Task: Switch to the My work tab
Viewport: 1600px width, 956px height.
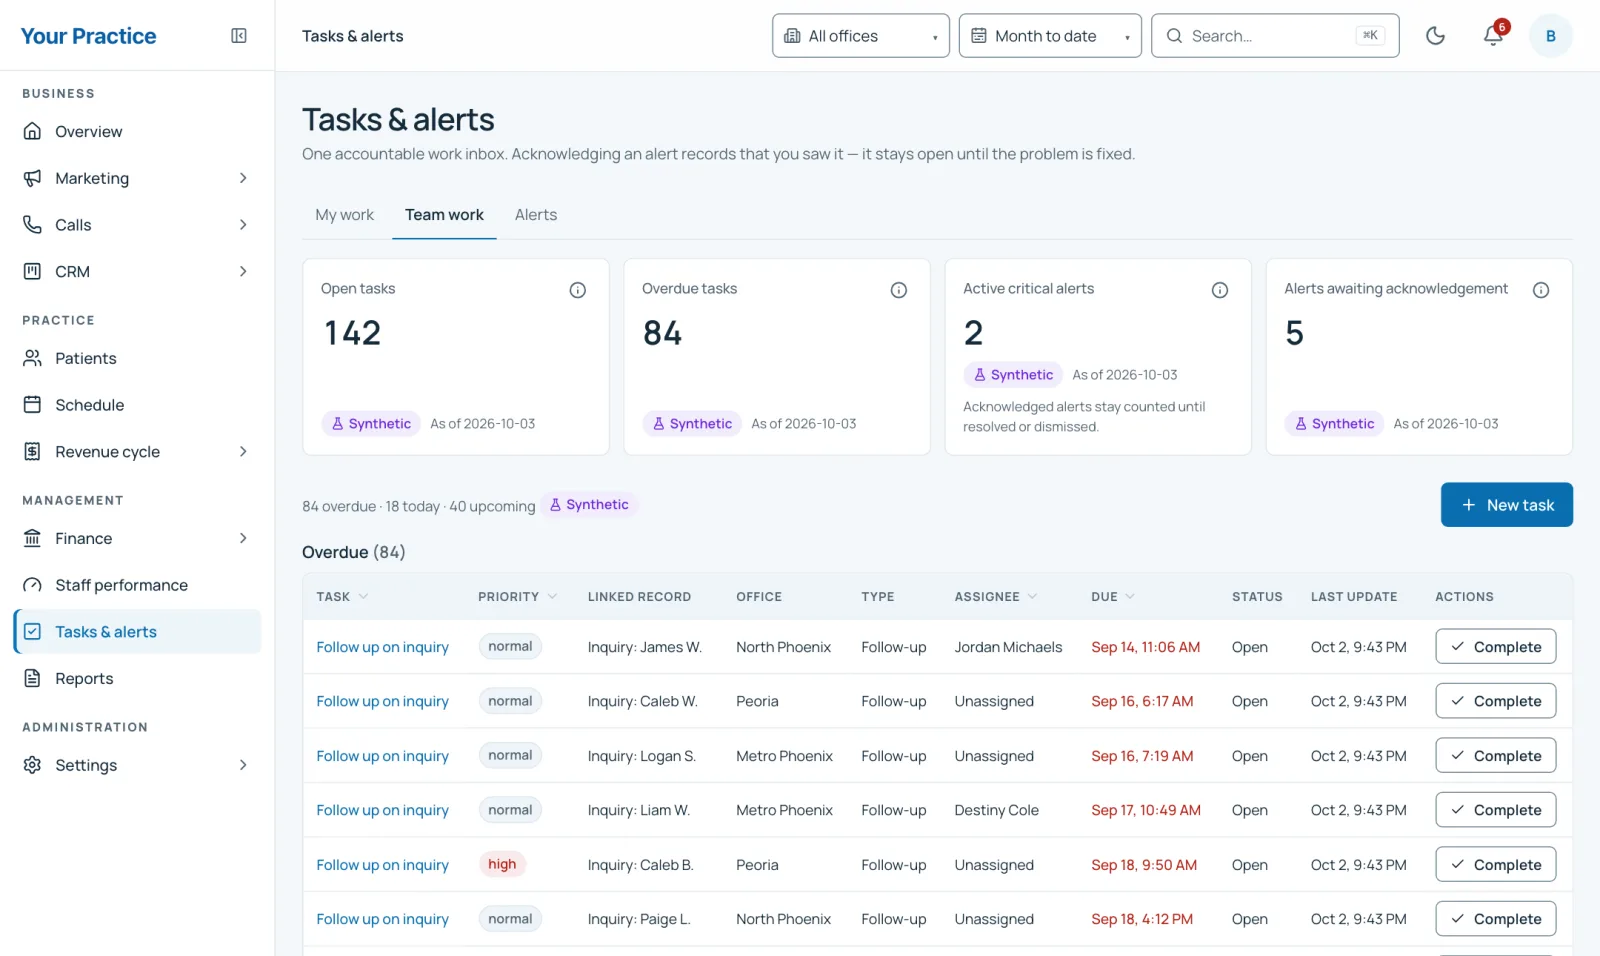Action: (344, 215)
